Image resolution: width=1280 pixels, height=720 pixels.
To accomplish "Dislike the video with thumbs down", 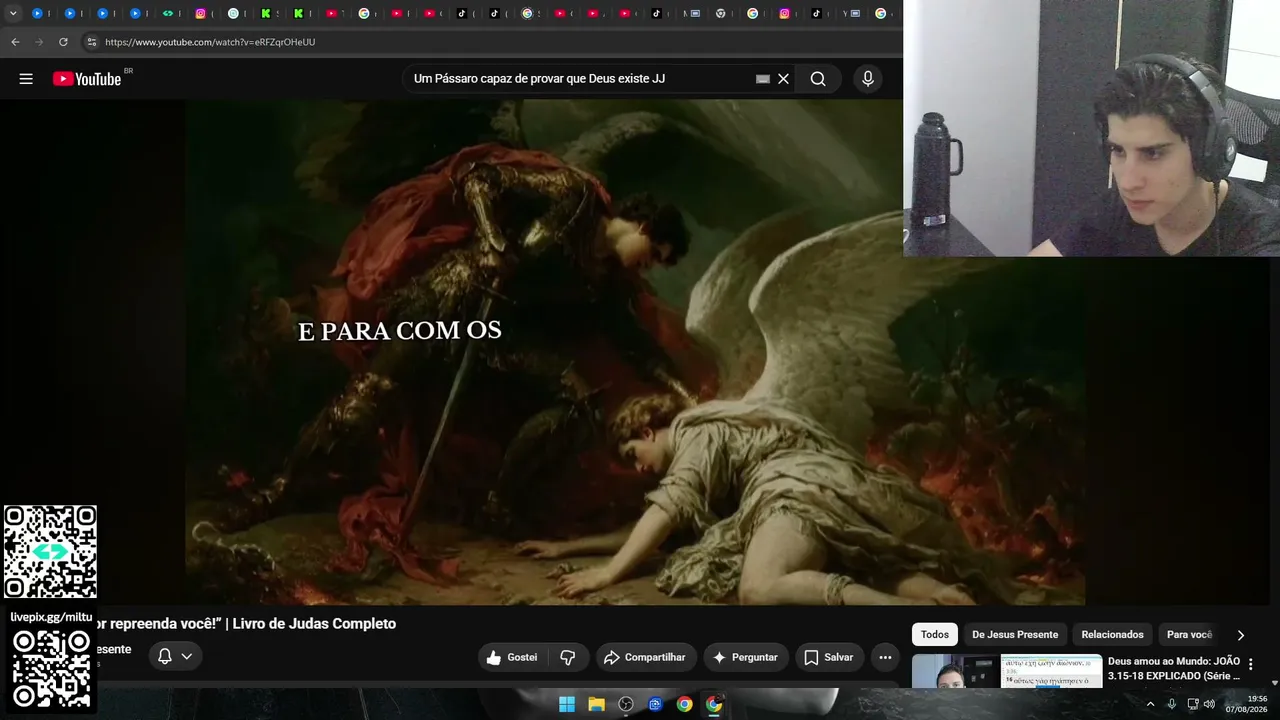I will pos(567,657).
